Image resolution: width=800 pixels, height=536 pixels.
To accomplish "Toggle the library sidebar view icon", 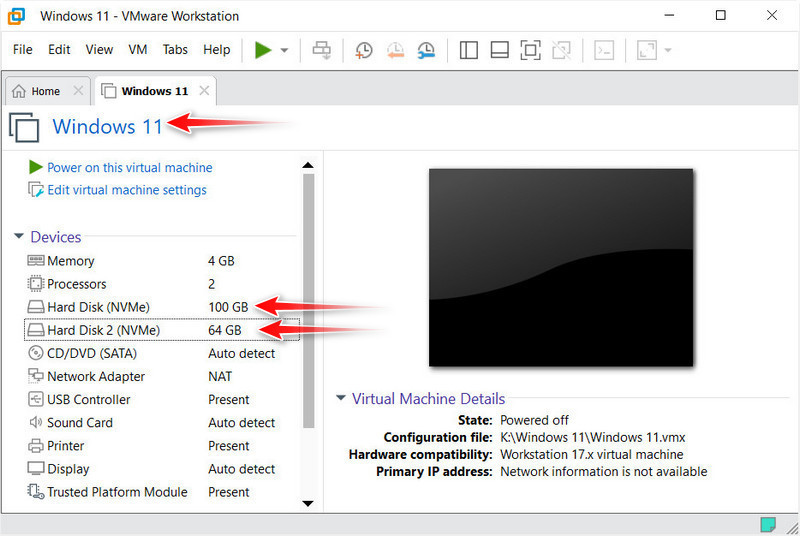I will click(x=468, y=50).
